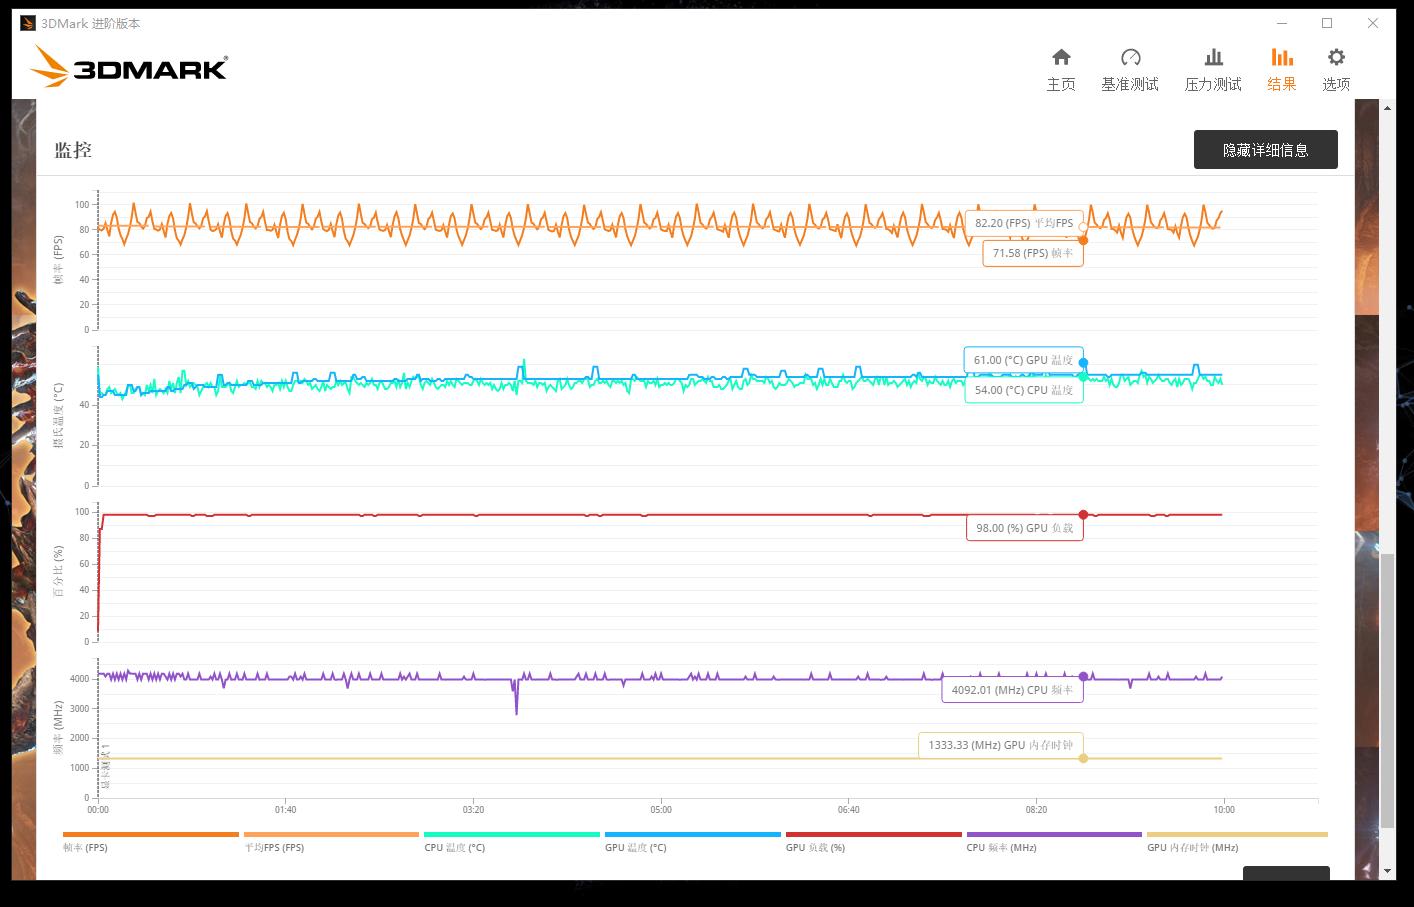
Task: Toggle 帧率 (FPS) legend series
Action: coord(85,847)
